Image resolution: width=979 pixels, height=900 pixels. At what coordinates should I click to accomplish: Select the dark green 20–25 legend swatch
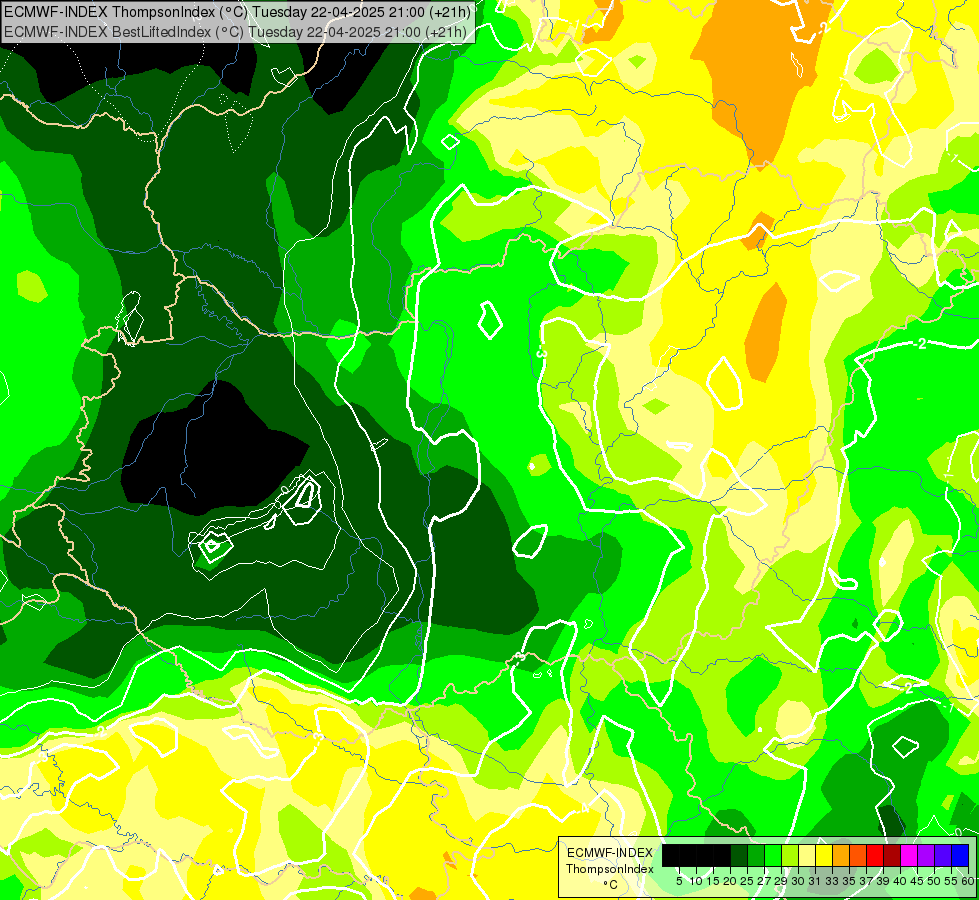click(x=739, y=855)
